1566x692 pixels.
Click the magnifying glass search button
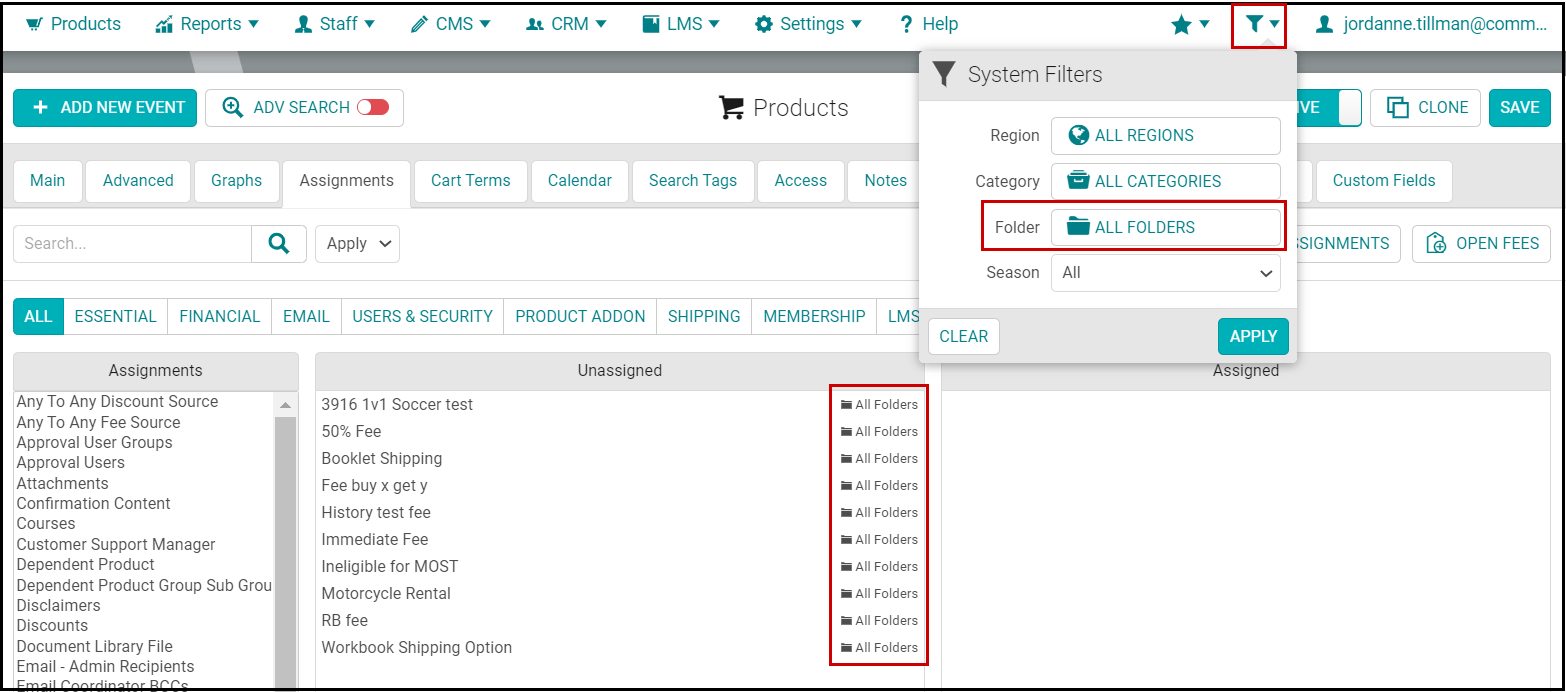[279, 244]
